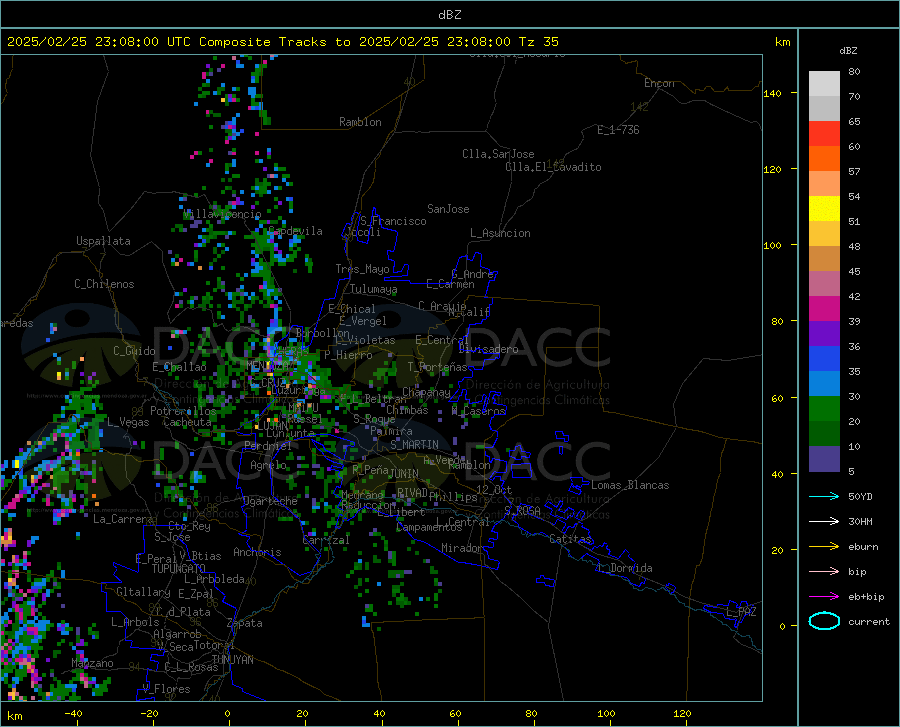The image size is (900, 727).
Task: Click the 'Villavicencio' place label
Action: (222, 214)
